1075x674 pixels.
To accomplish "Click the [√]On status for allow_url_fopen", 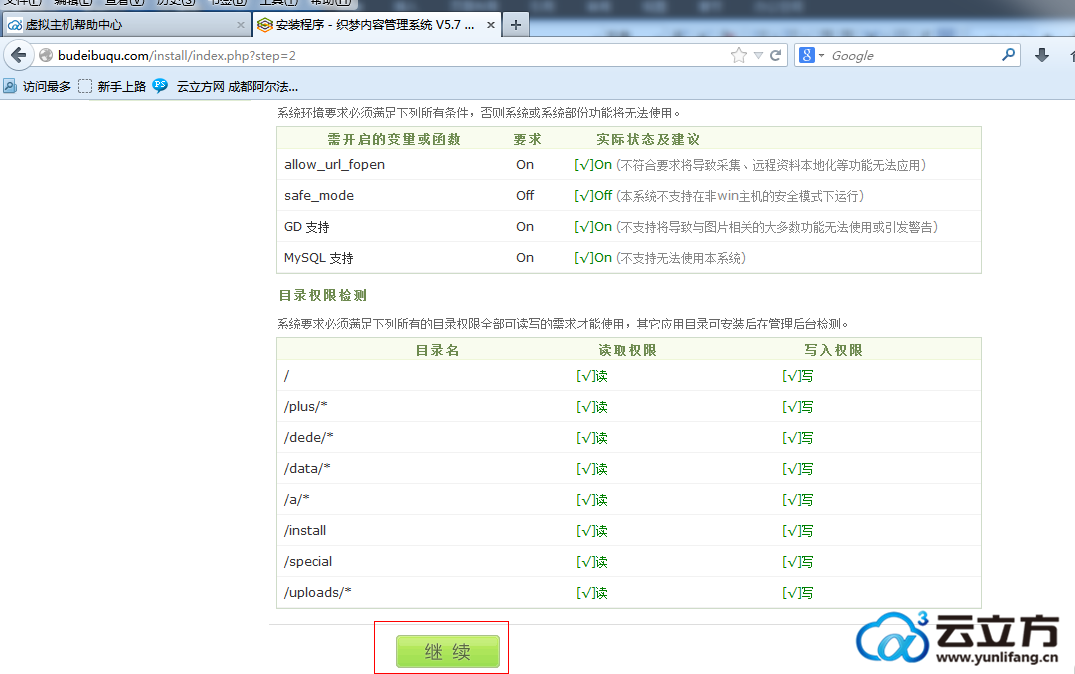I will coord(593,165).
